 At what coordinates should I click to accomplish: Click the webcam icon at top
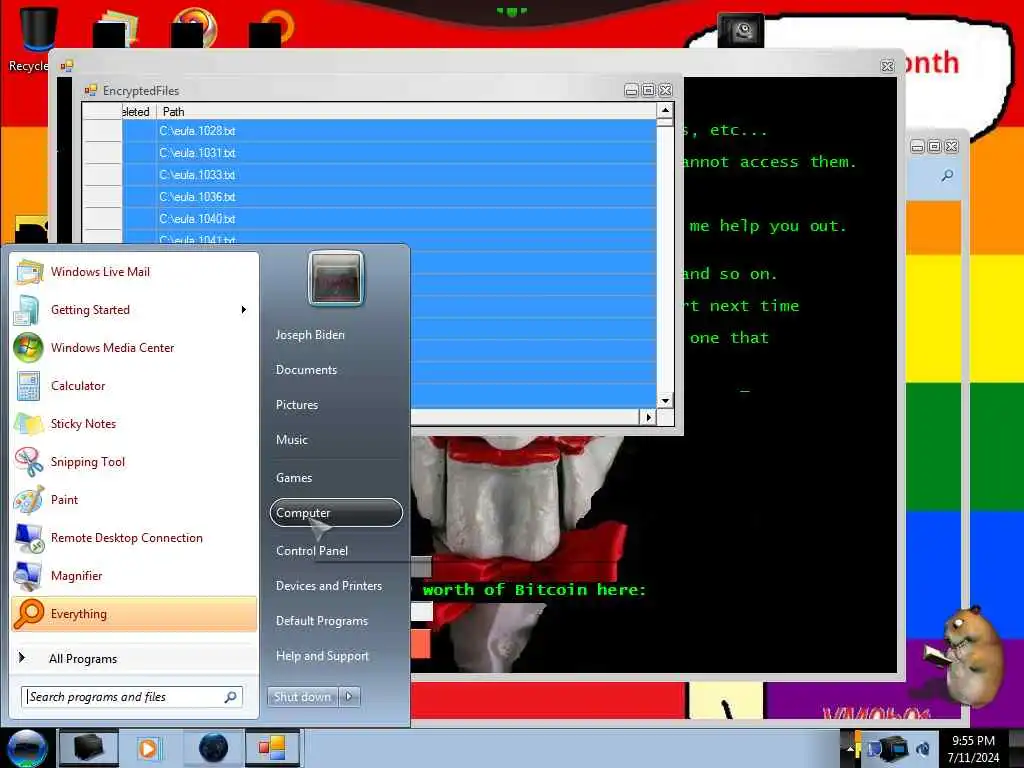[741, 30]
